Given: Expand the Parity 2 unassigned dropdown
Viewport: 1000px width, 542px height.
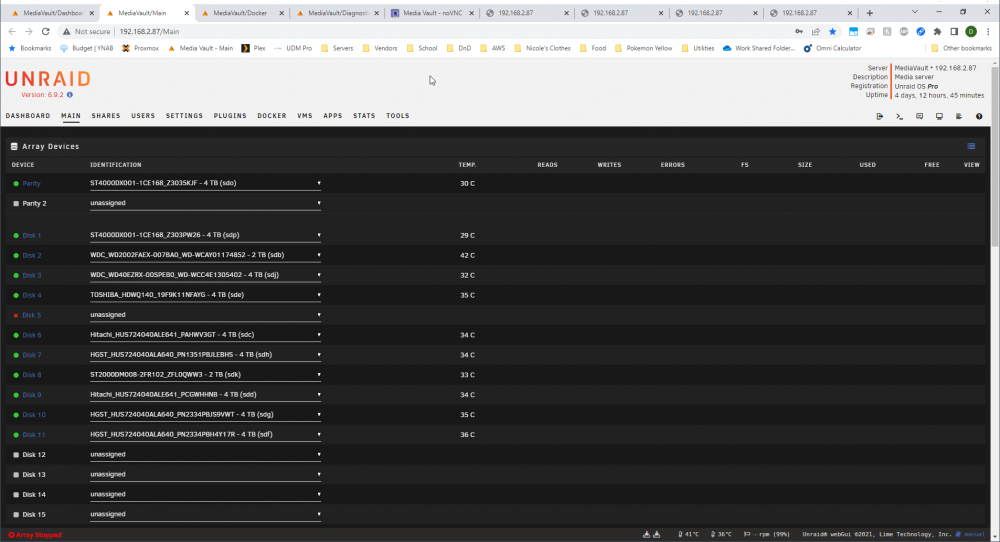Looking at the screenshot, I should point(205,203).
